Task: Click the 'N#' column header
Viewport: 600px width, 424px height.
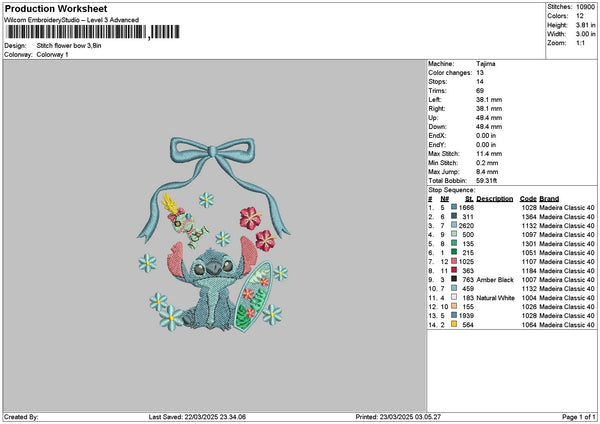Action: coord(444,199)
